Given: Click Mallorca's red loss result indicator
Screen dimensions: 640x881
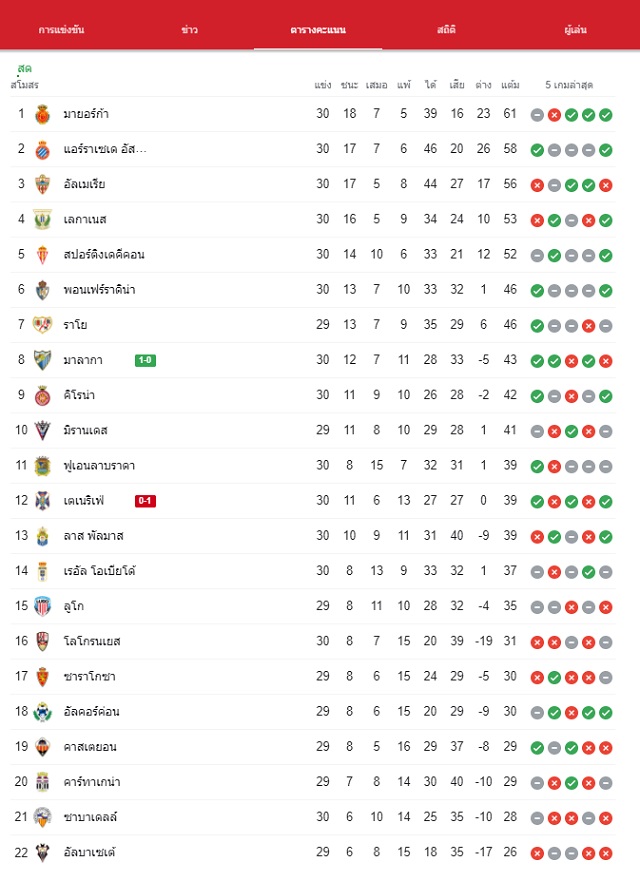Looking at the screenshot, I should (x=555, y=115).
